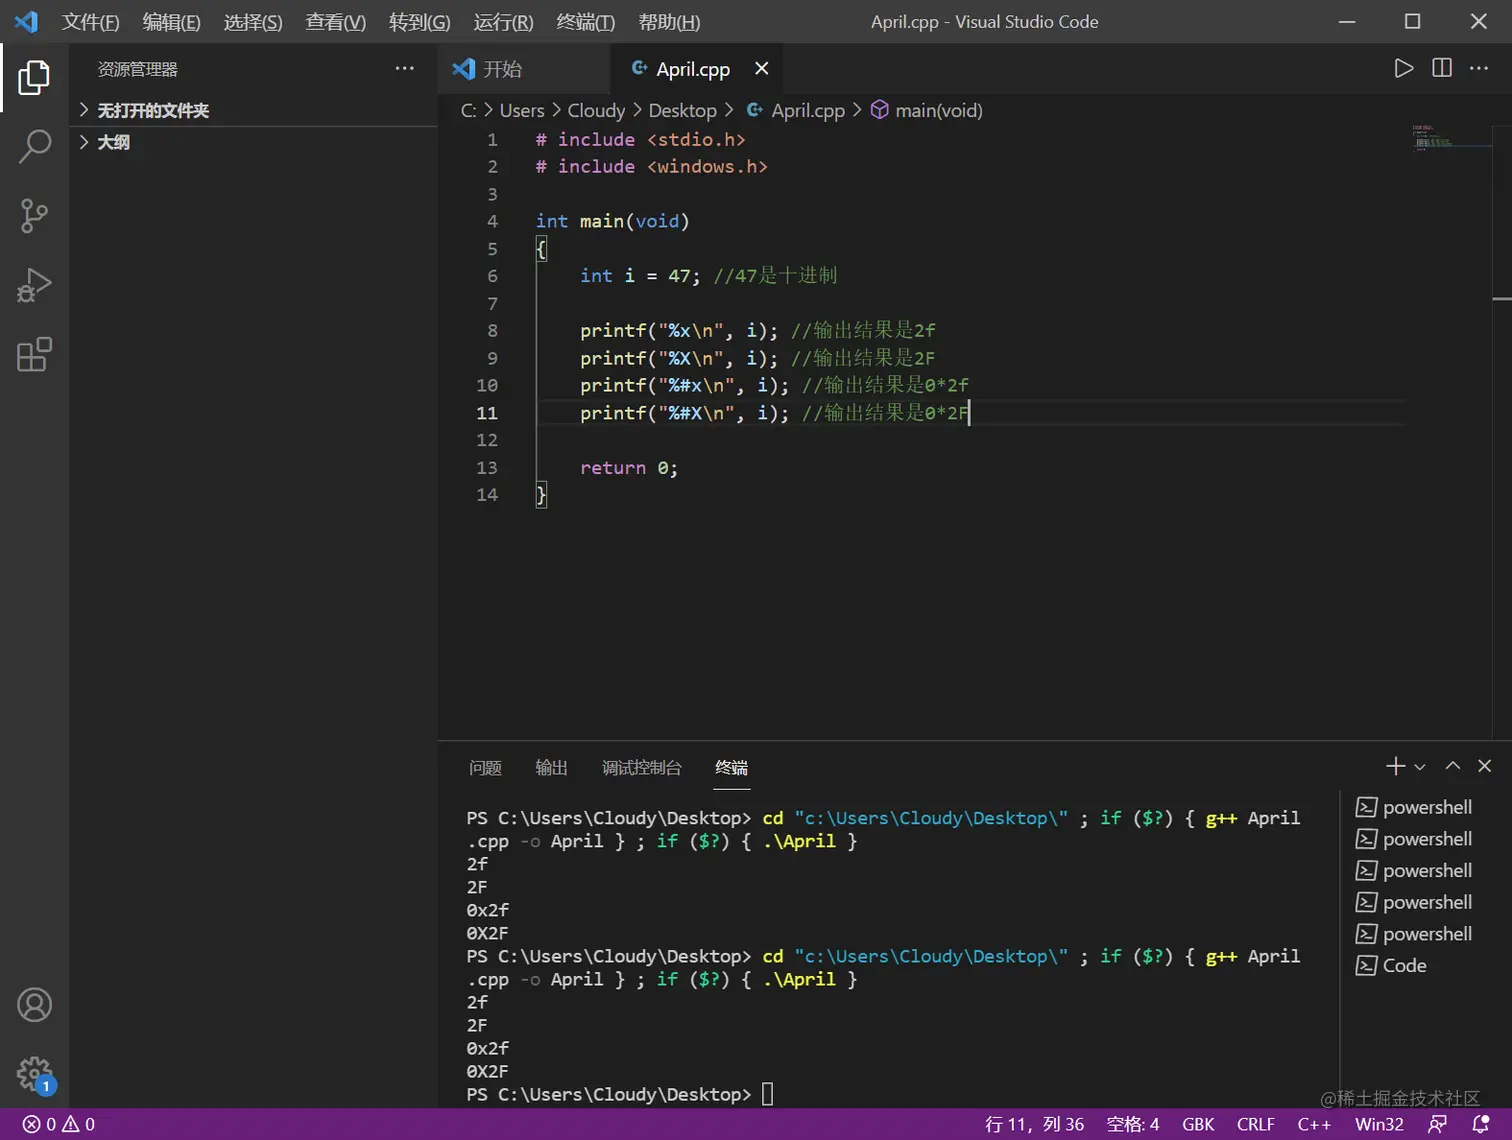
Task: Maximize the terminal panel size
Action: [1453, 766]
